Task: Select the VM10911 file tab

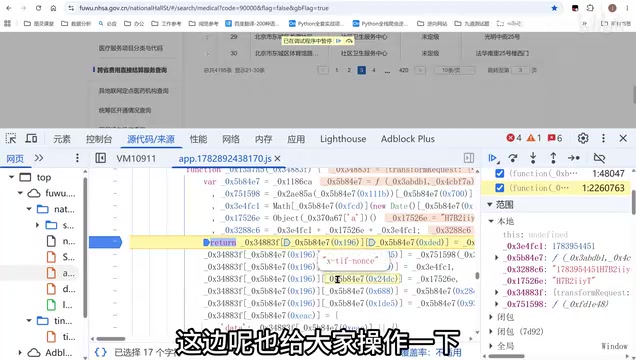Action: pos(136,159)
